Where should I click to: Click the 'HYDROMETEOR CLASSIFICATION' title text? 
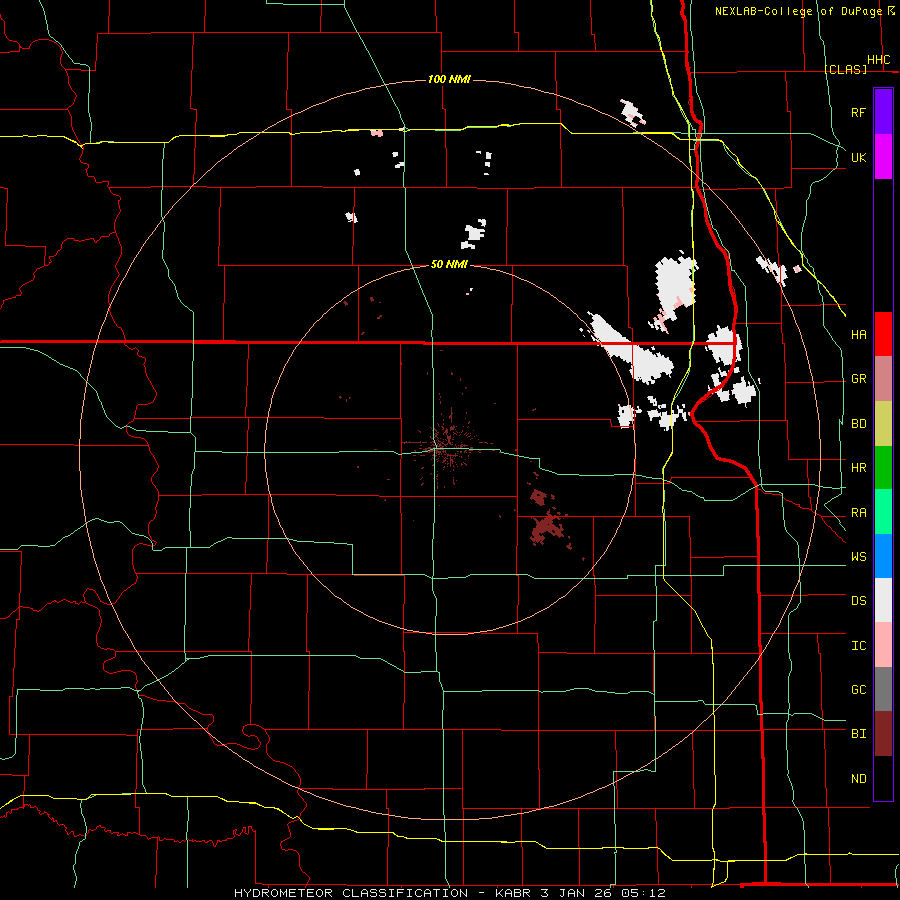pos(351,893)
